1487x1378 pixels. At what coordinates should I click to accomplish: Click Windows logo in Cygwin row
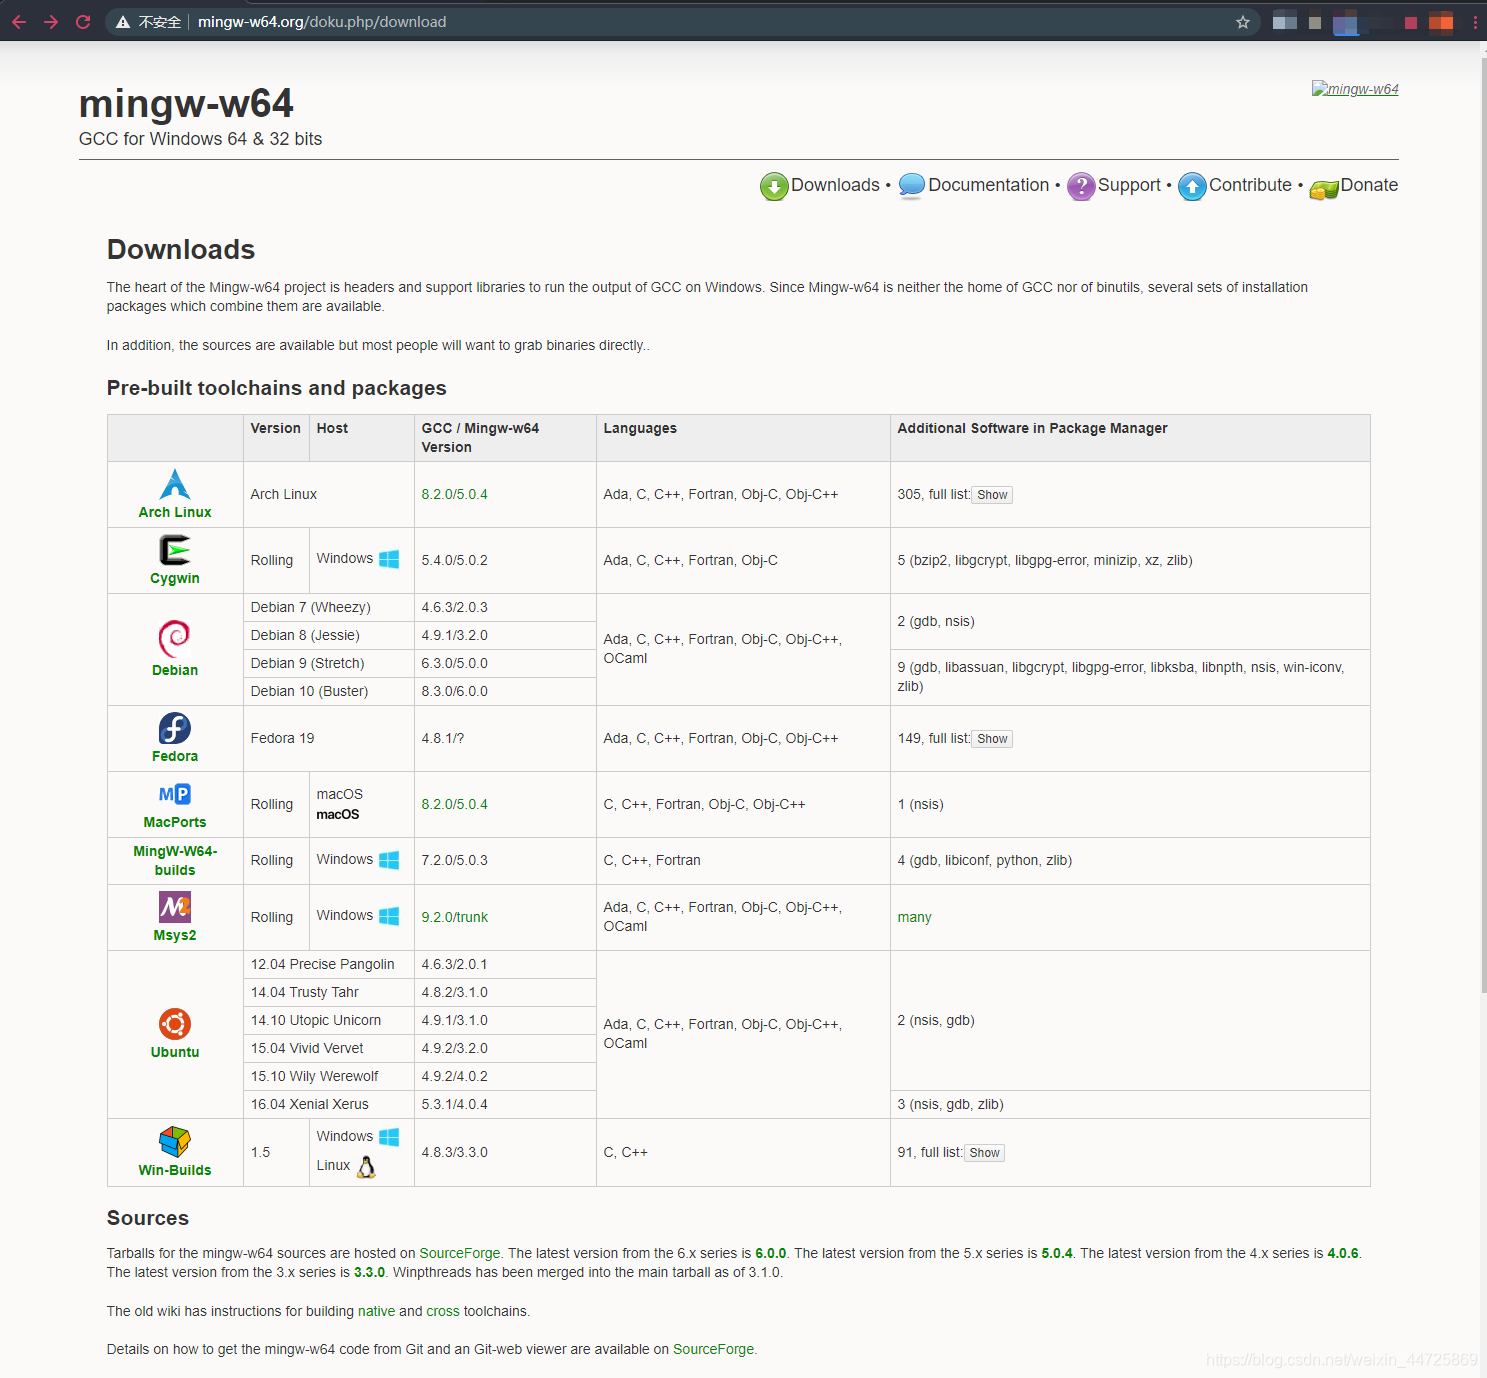coord(389,559)
